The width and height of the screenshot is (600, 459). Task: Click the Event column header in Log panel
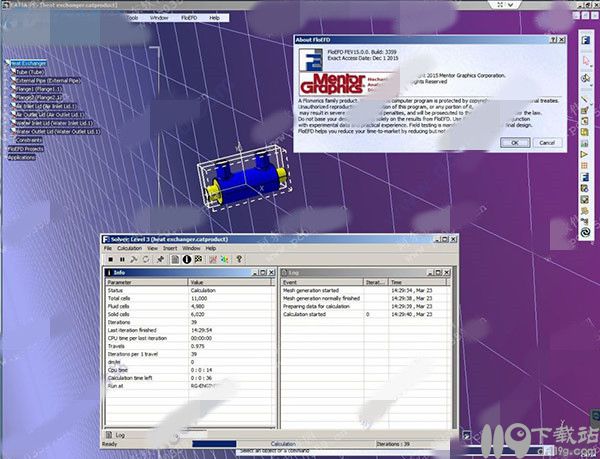(322, 282)
